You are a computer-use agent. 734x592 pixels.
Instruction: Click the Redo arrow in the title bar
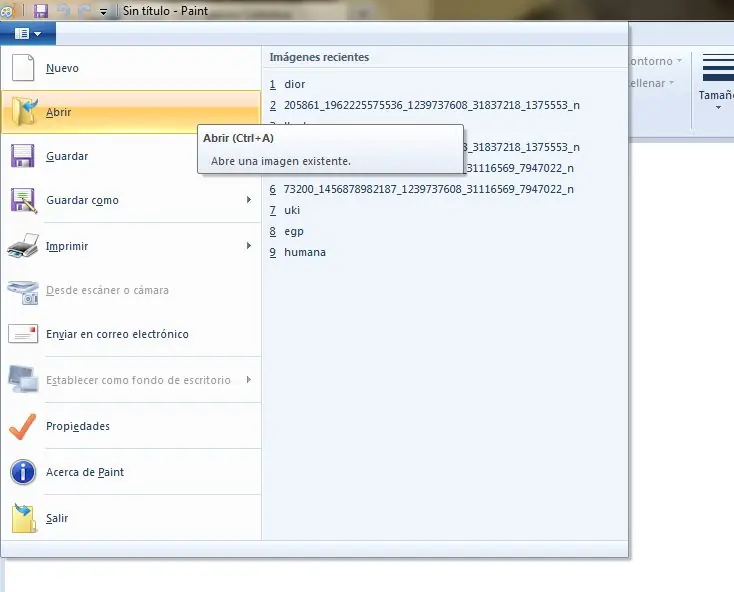point(84,10)
